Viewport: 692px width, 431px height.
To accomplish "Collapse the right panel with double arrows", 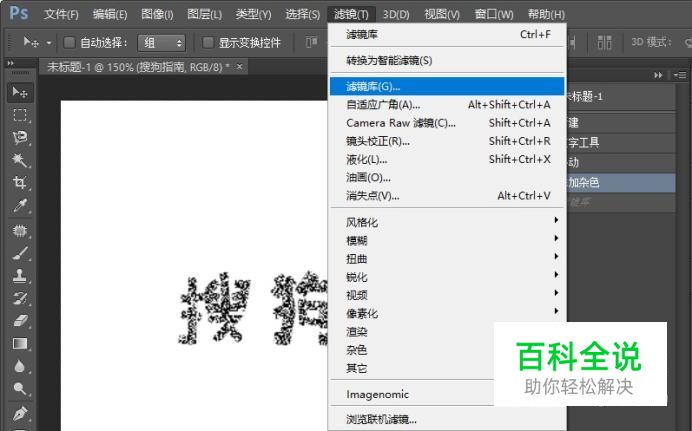I will coord(658,75).
